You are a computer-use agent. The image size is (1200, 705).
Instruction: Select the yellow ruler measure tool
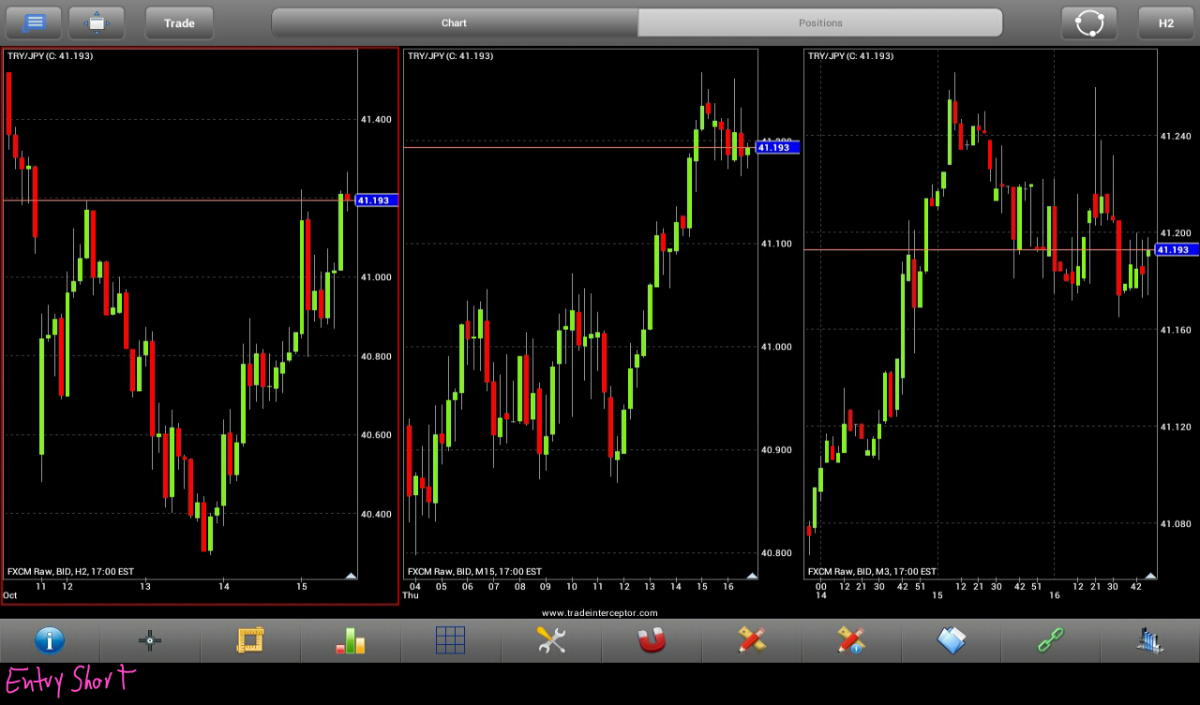(x=250, y=640)
